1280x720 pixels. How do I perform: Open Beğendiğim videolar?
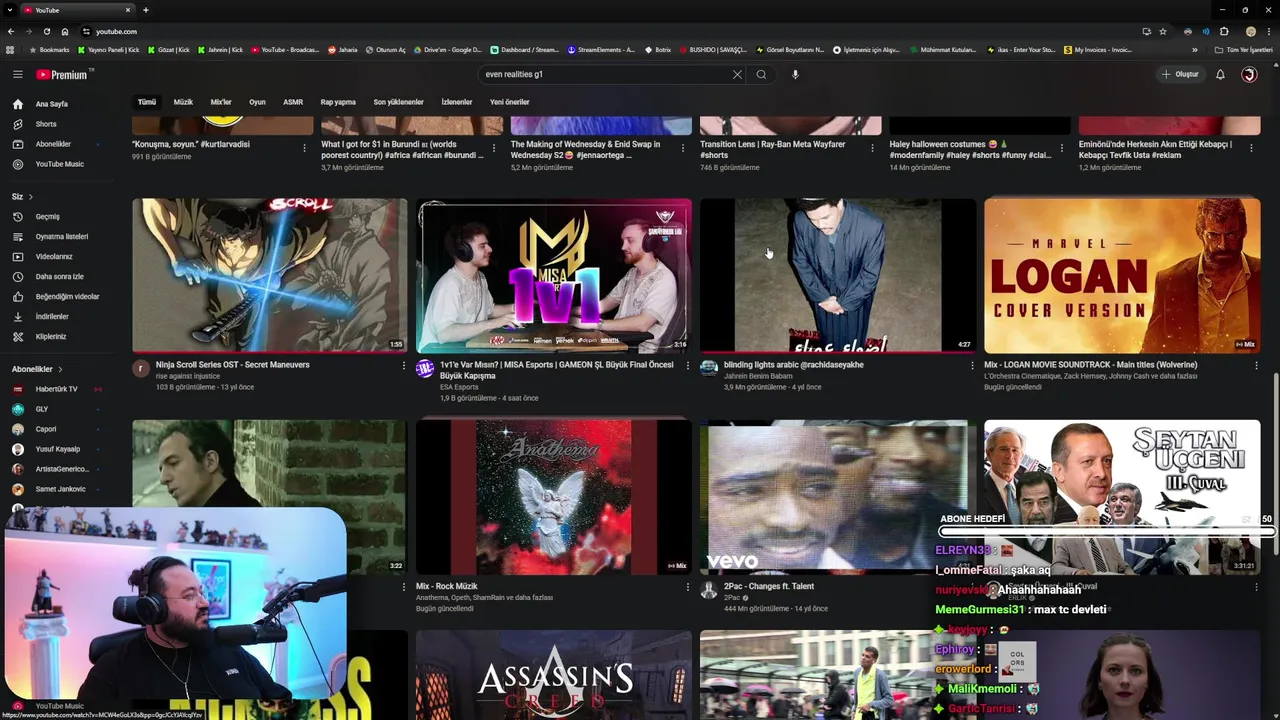click(67, 297)
